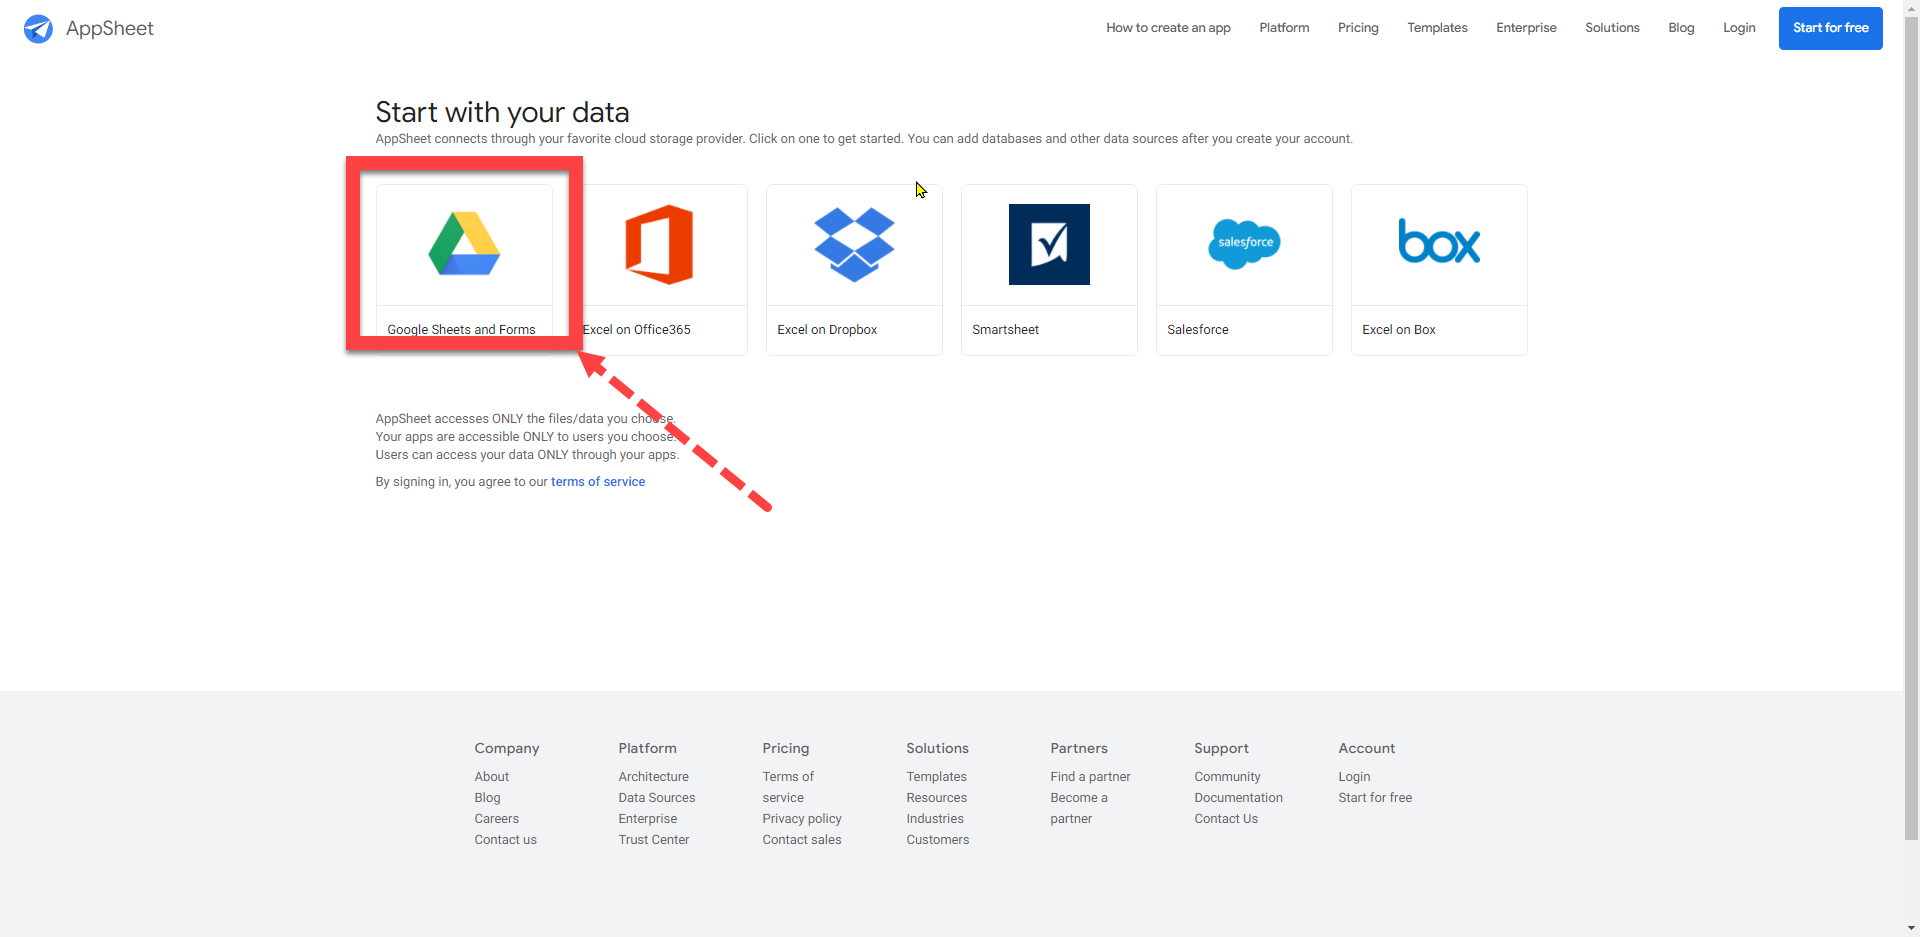Open Enterprise in the Platform footer
This screenshot has height=937, width=1920.
[x=647, y=819]
